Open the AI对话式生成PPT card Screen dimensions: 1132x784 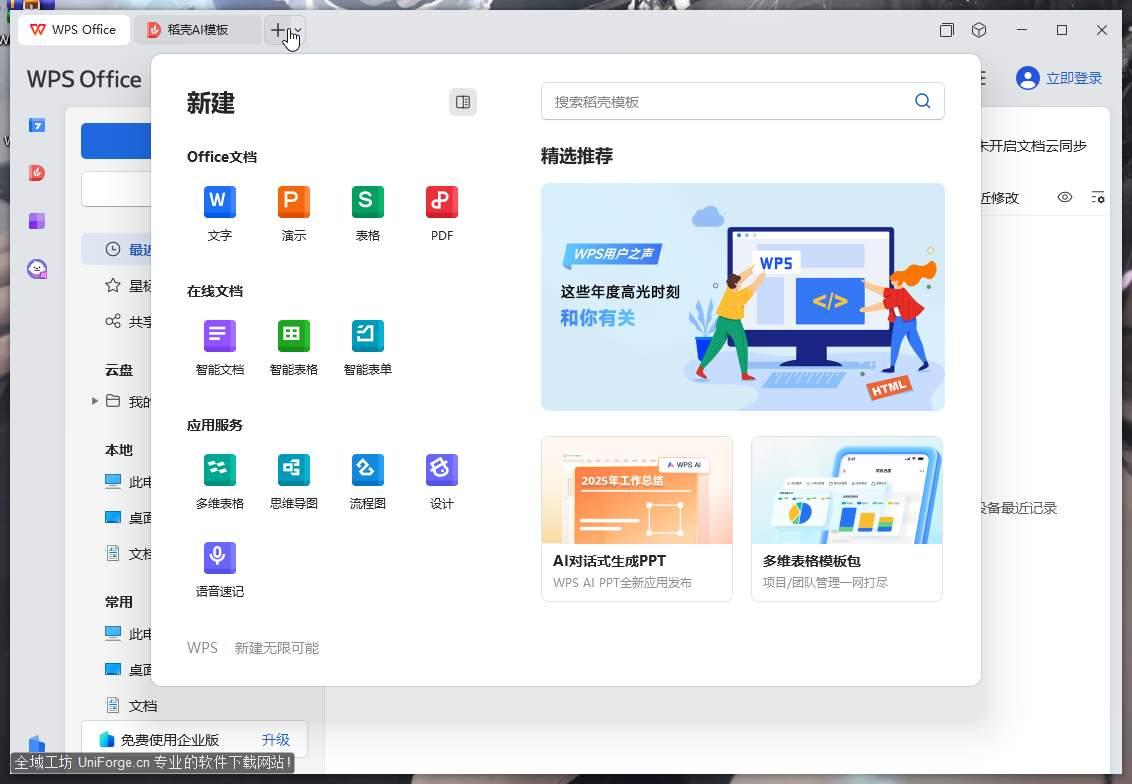(x=637, y=518)
